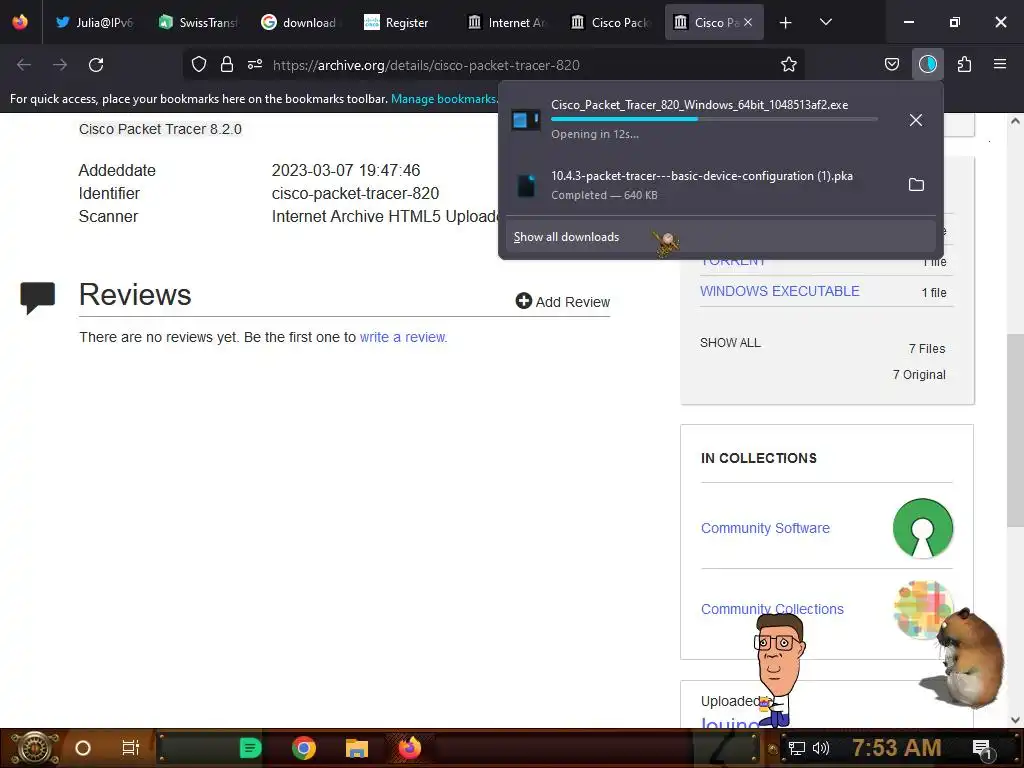Open the Save to Pocket icon
Screen dimensions: 1024x768
(892, 65)
